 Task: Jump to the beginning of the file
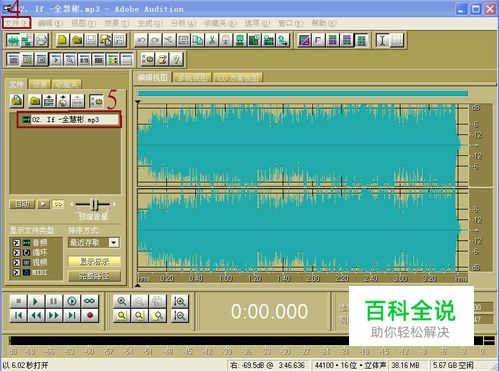point(18,315)
